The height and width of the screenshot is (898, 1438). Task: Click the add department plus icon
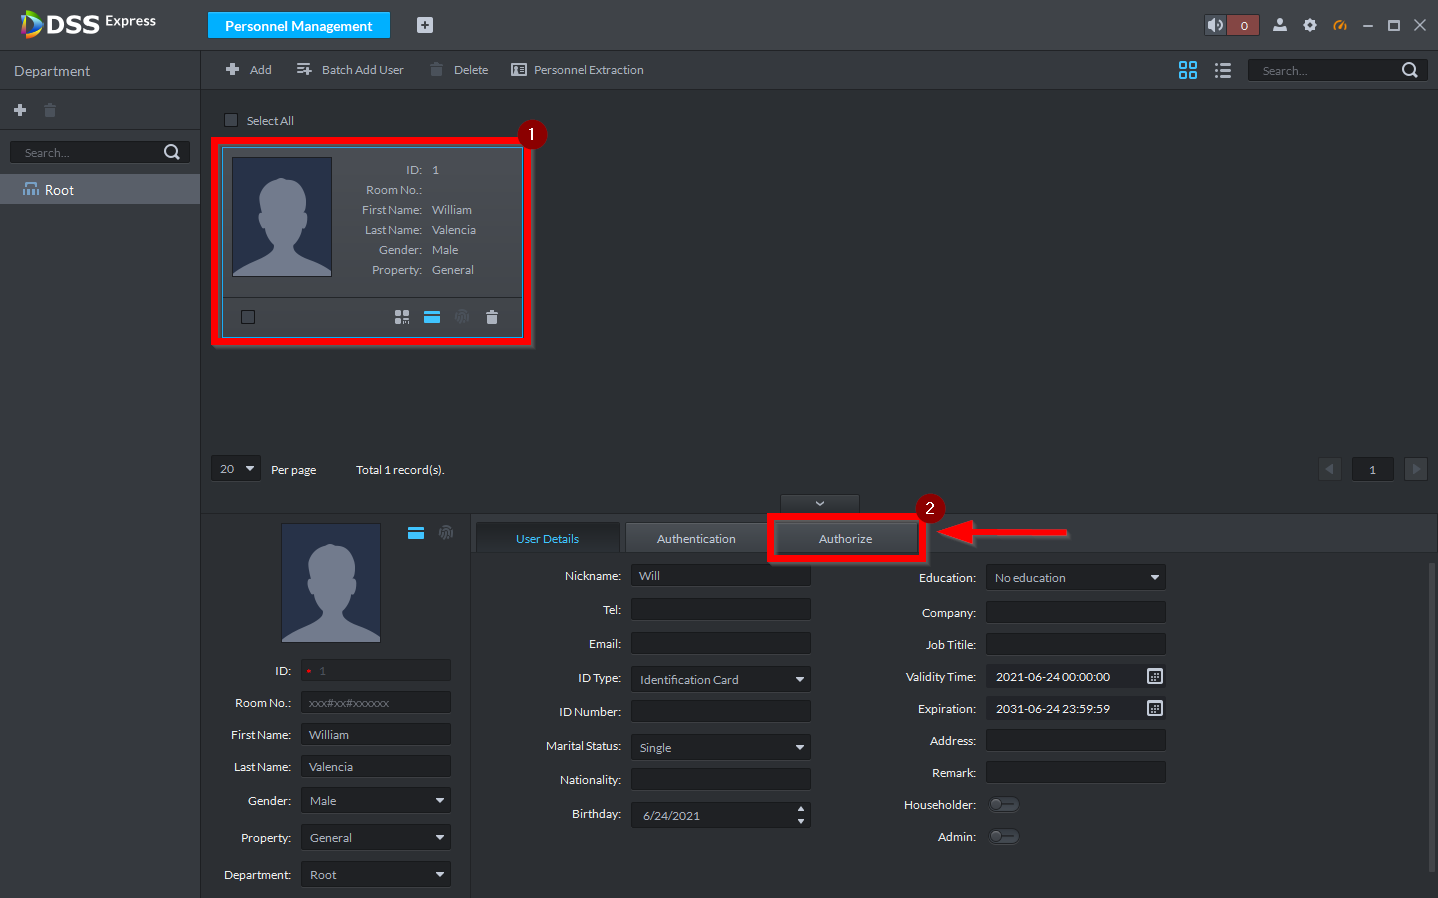pyautogui.click(x=20, y=110)
